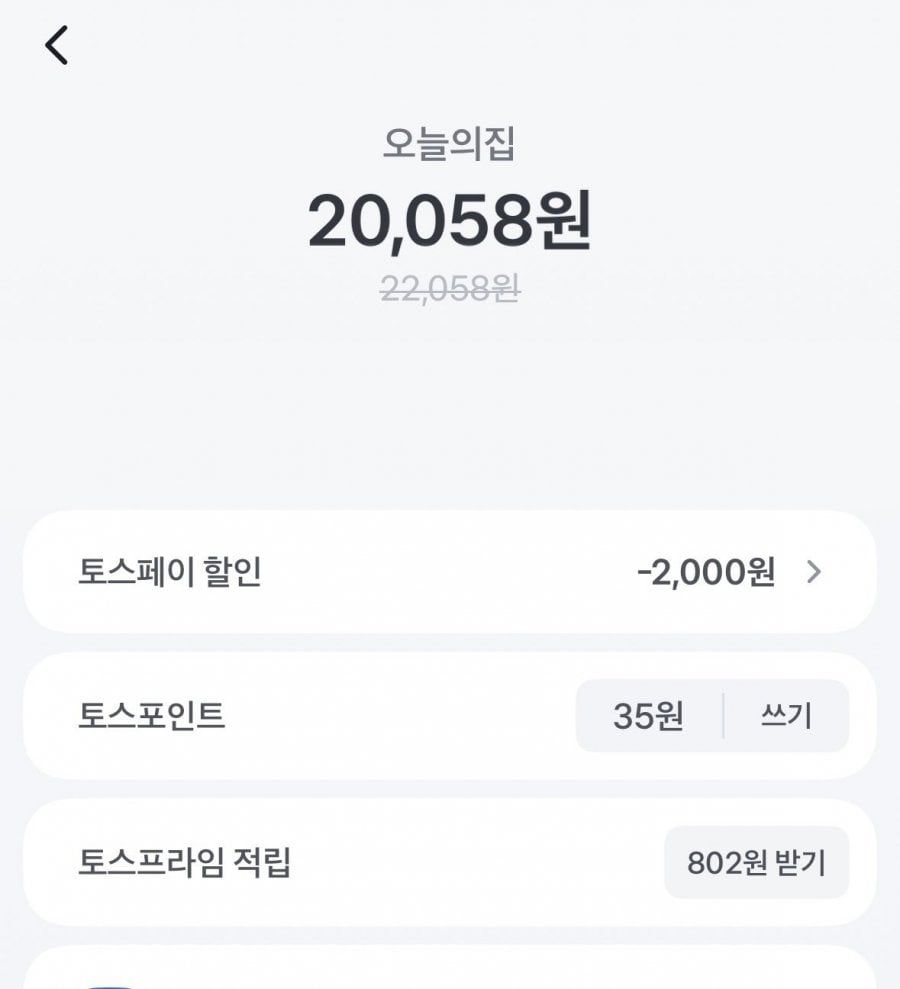Tap the middle of the 토스페이 할인 card
The image size is (900, 989).
(450, 571)
